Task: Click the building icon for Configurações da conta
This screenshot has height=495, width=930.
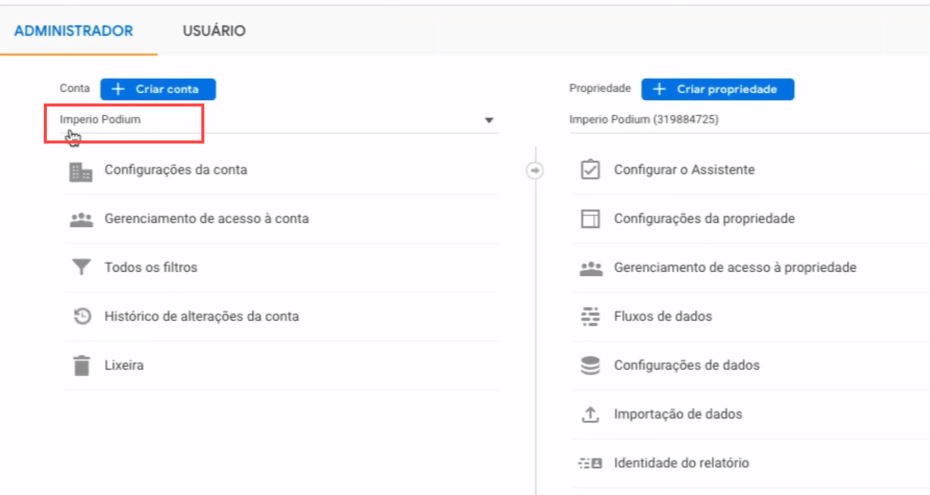Action: (x=80, y=171)
